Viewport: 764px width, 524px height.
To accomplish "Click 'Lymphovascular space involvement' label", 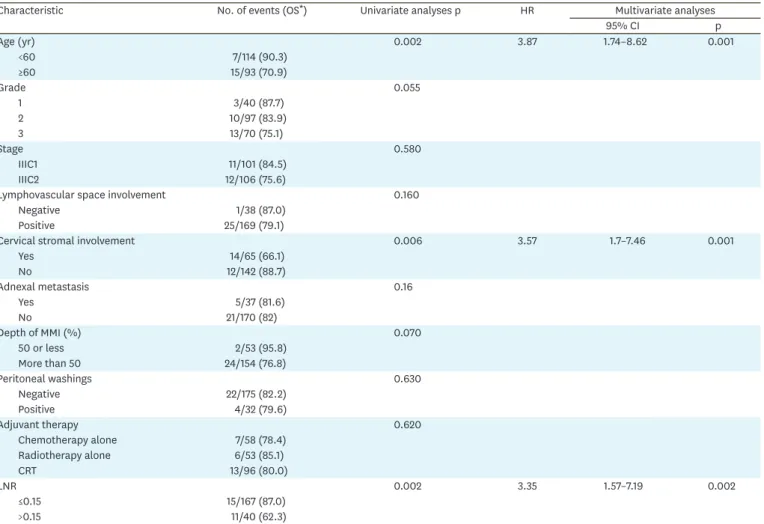I will (x=82, y=195).
